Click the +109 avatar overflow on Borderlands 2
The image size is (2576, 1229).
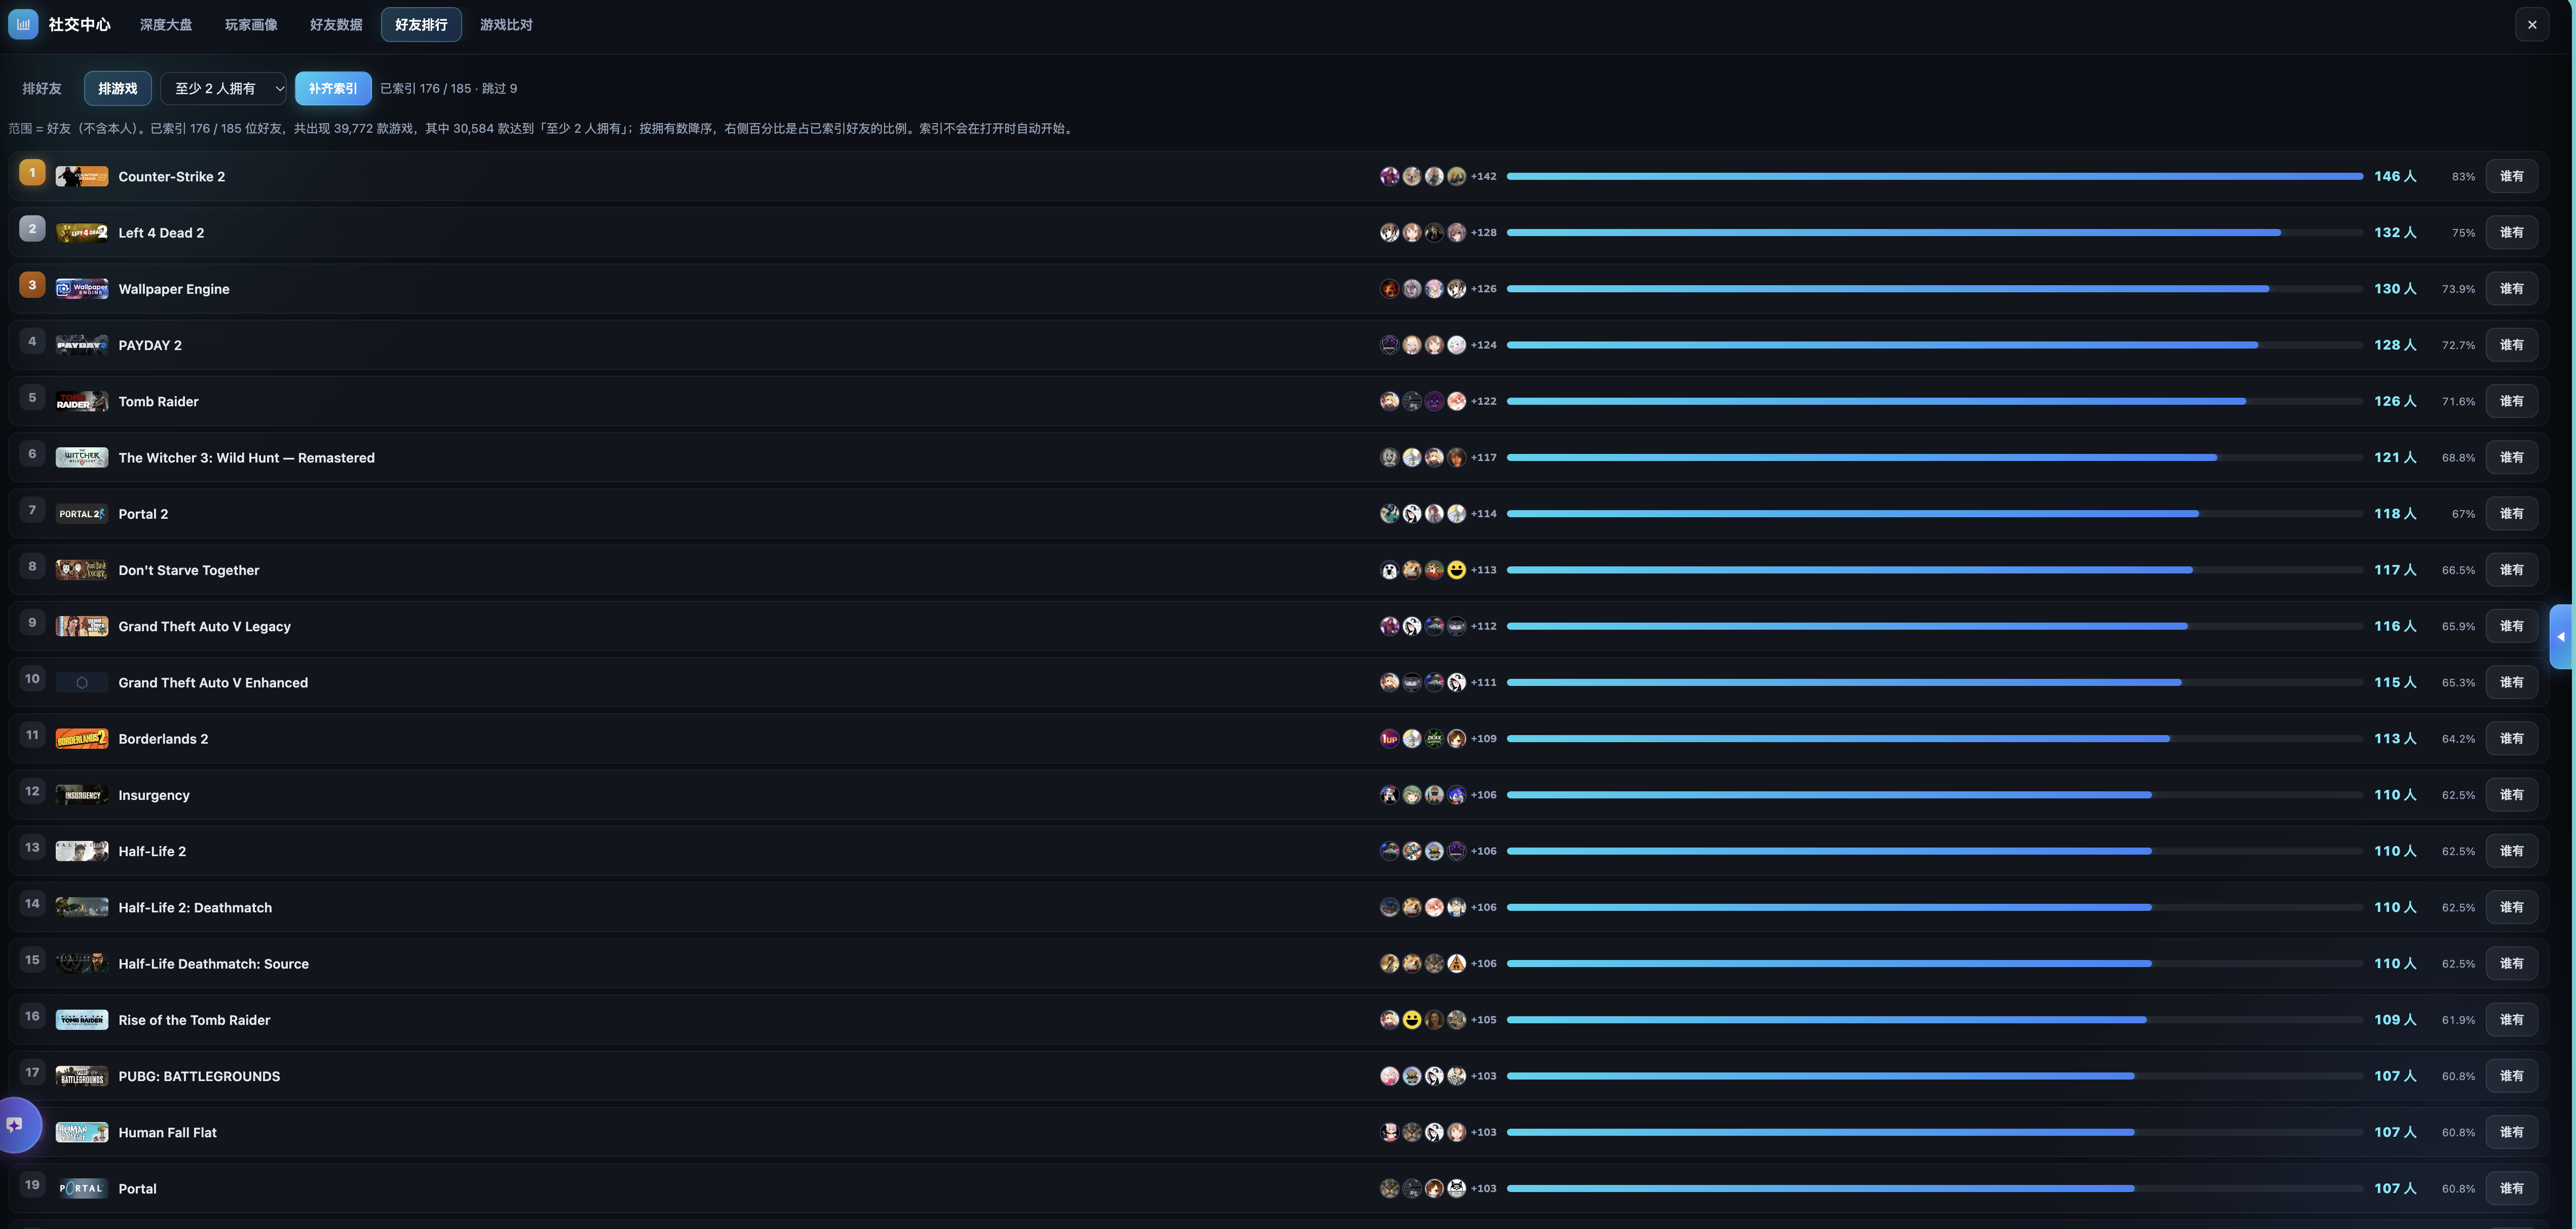1484,739
